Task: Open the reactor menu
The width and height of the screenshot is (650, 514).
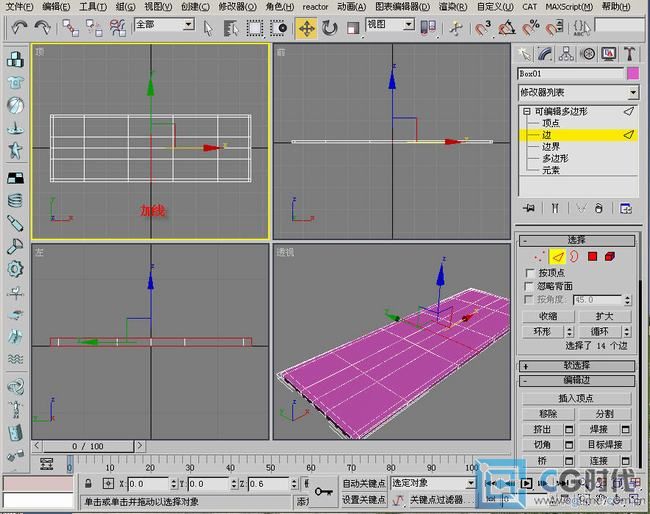Action: (x=315, y=7)
